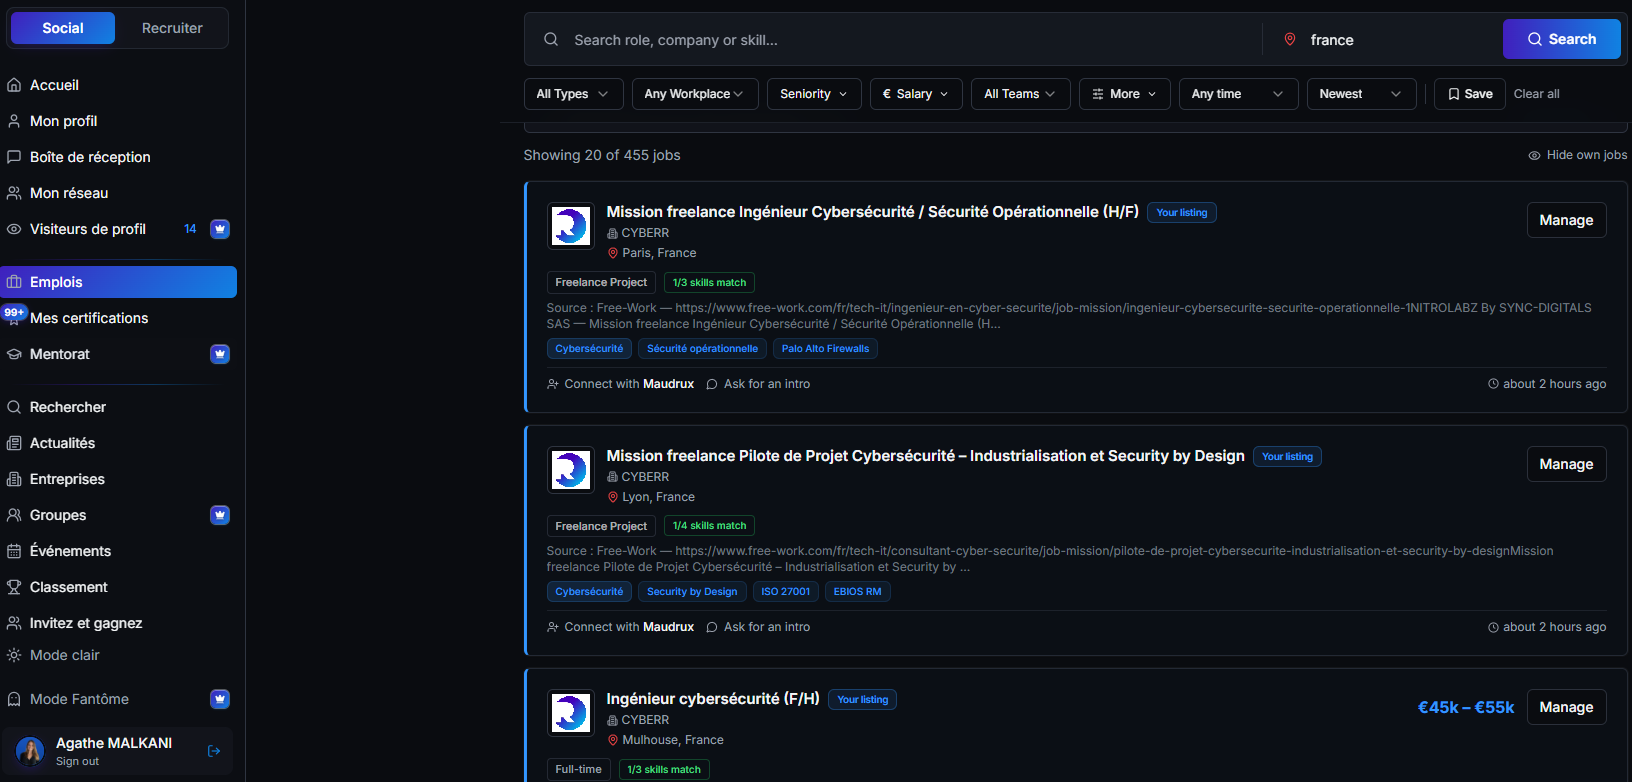Click crown badge beside Mode Fantôme
This screenshot has width=1632, height=782.
220,699
